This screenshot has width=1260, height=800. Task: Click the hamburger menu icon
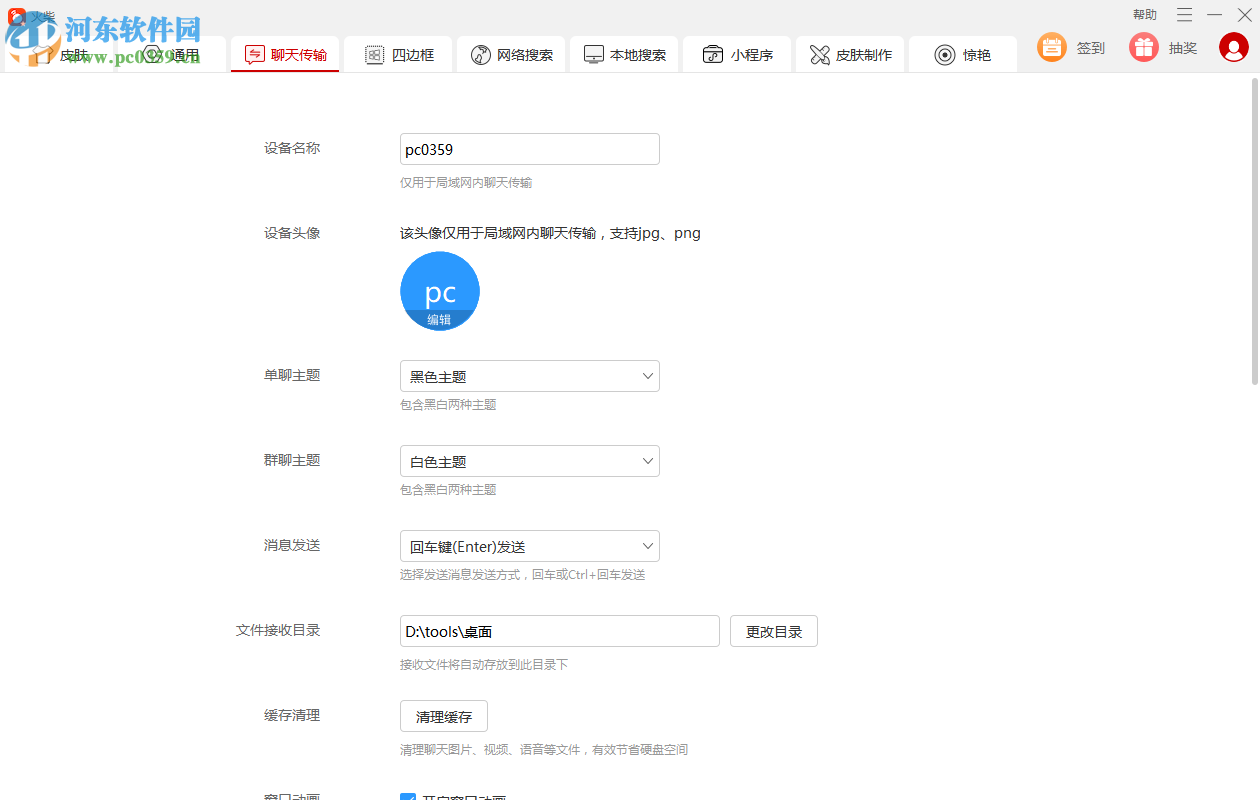[1184, 15]
